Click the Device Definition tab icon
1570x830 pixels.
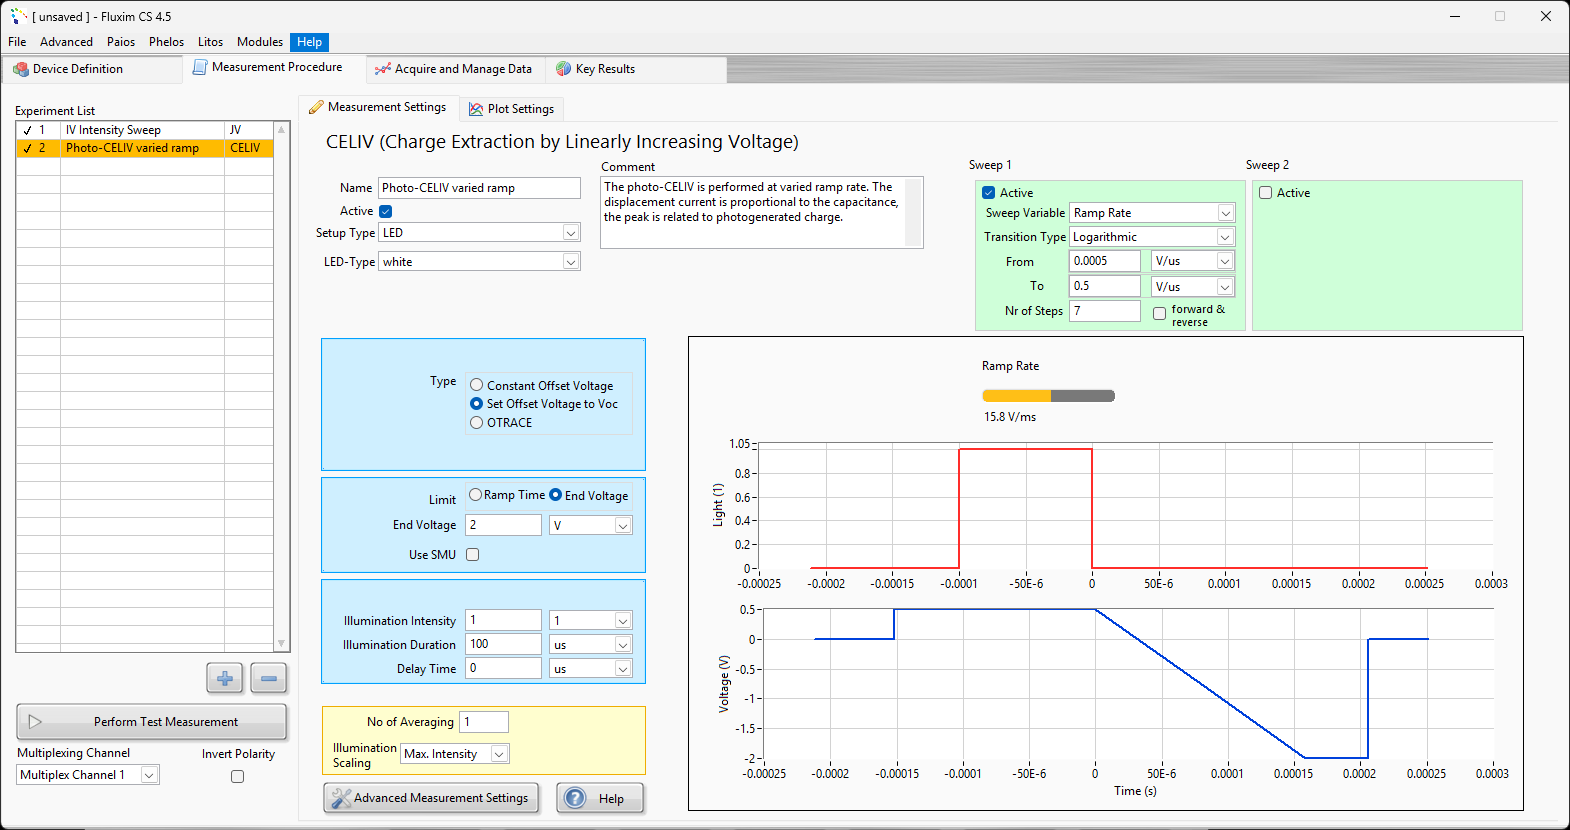[x=21, y=69]
